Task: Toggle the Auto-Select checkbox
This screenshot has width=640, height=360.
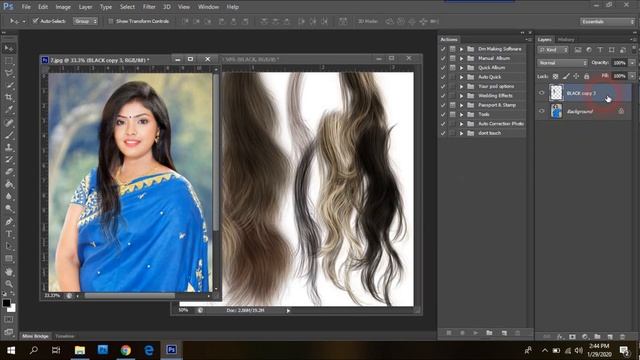Action: coord(35,21)
